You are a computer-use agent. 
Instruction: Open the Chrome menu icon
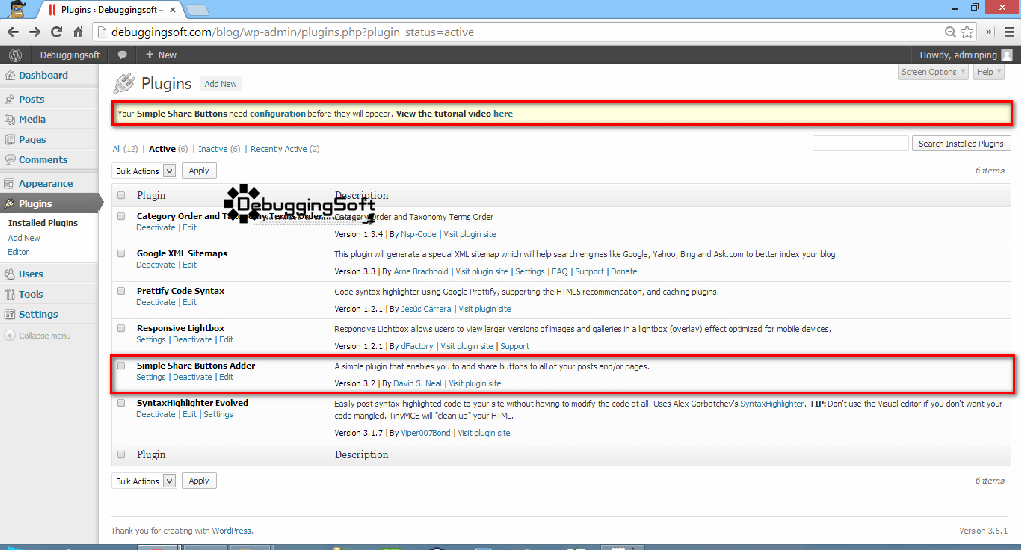pos(1009,32)
